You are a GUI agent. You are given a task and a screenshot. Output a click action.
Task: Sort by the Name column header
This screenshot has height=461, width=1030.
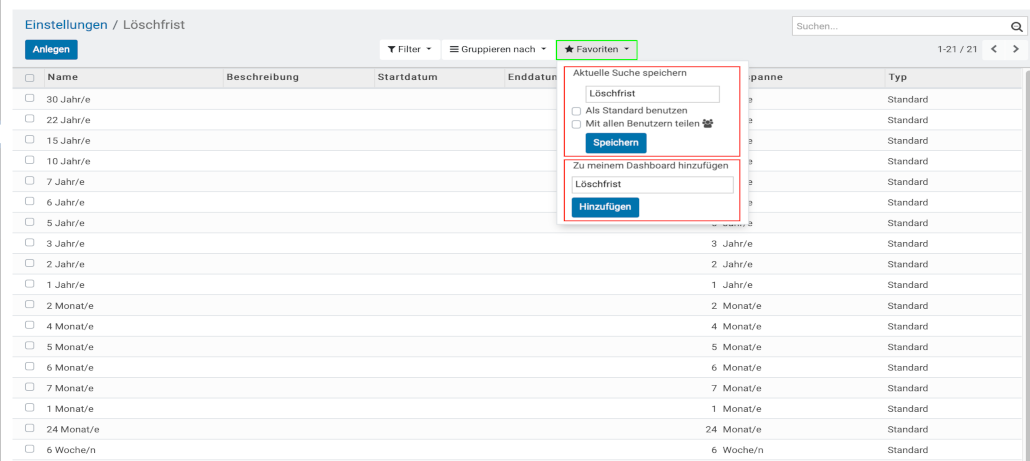click(x=62, y=78)
